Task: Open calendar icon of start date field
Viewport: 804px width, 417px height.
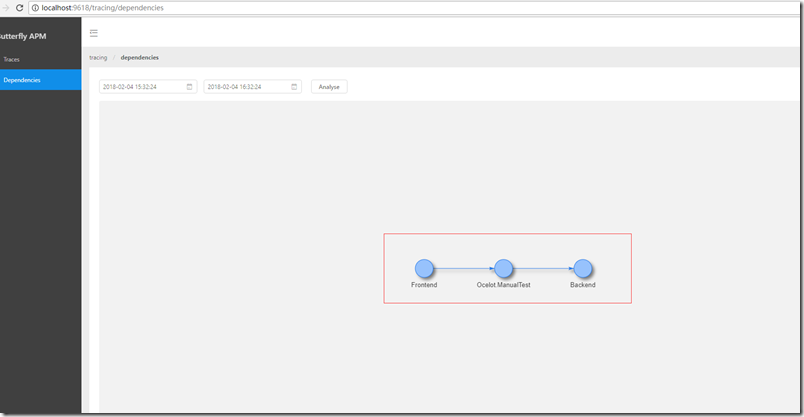Action: click(189, 87)
